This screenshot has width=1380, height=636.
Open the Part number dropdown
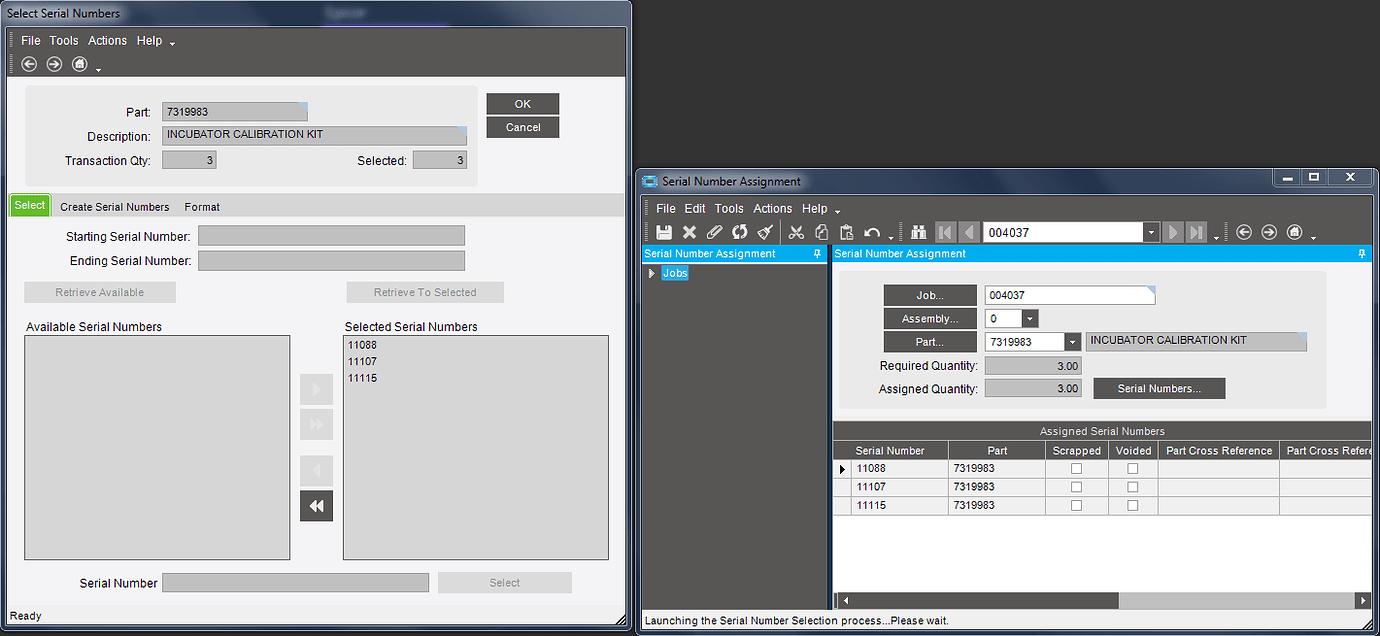tap(1070, 341)
